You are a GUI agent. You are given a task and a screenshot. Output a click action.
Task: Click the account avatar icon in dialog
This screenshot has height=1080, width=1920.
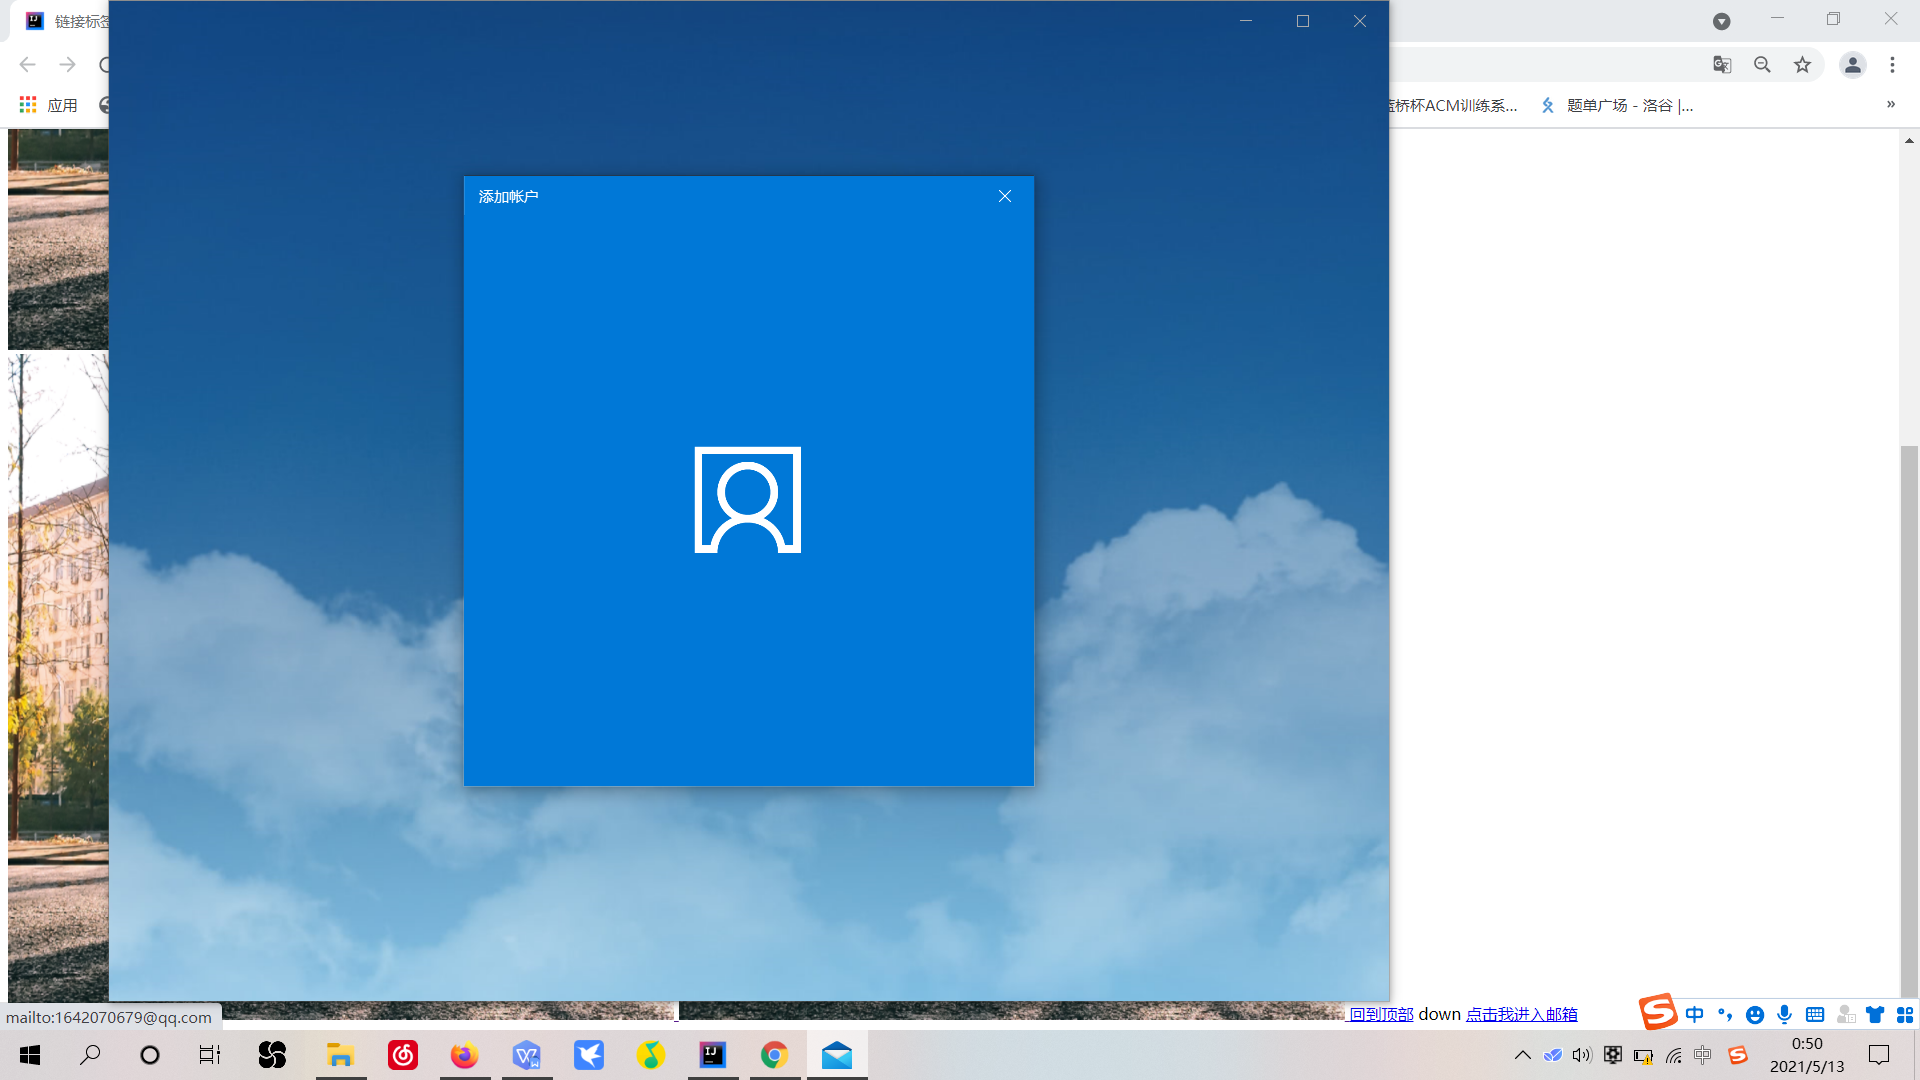748,499
